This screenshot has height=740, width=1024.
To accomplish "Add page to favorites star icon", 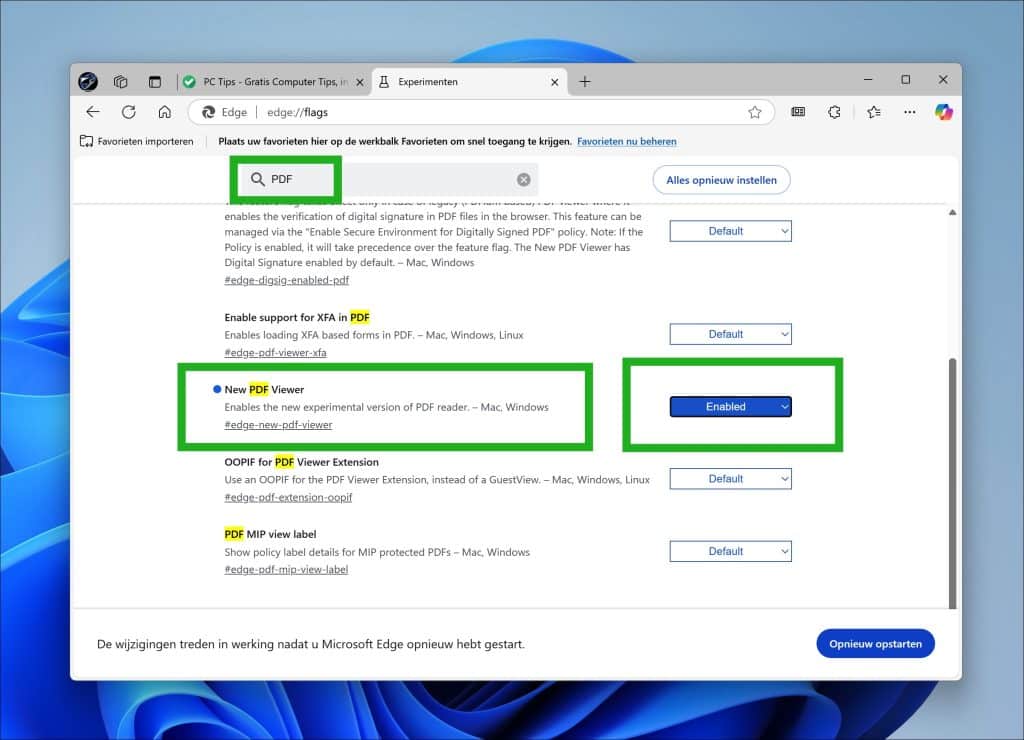I will (x=755, y=112).
